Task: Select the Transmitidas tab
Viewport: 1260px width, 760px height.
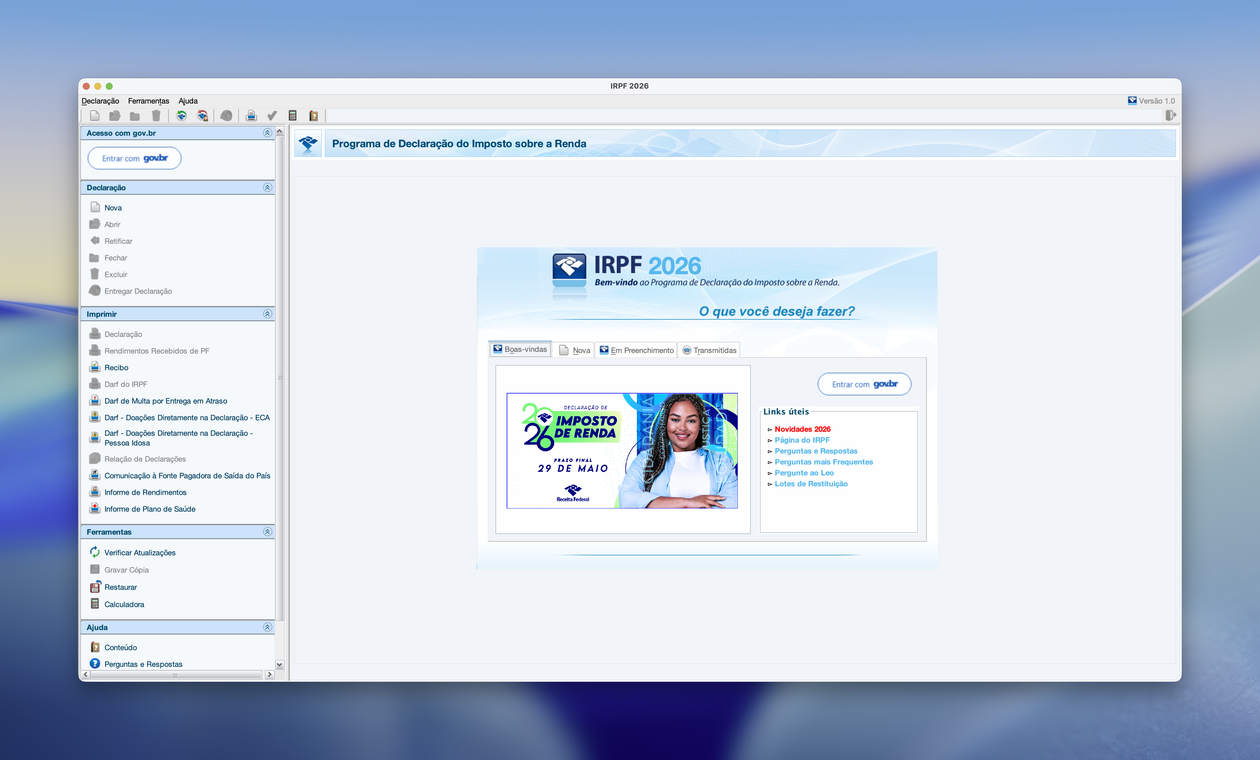Action: pos(709,349)
